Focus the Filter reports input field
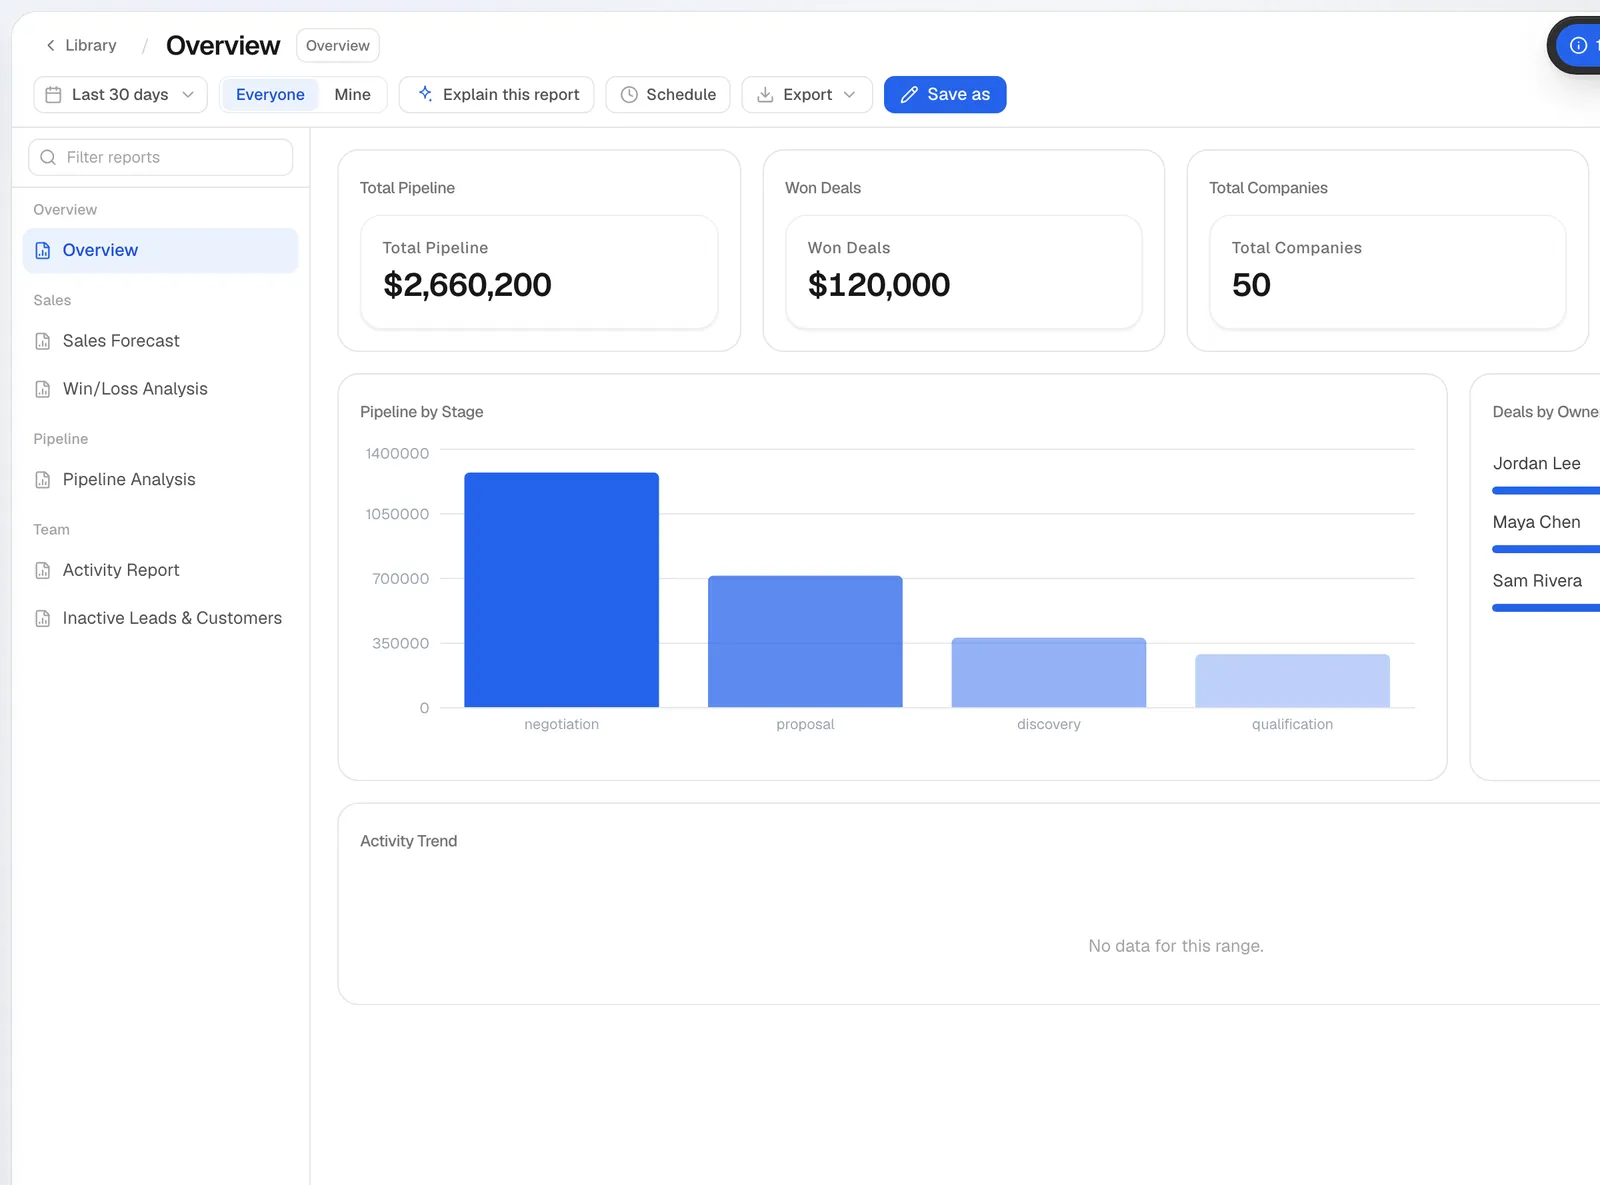Image resolution: width=1600 pixels, height=1185 pixels. [x=160, y=157]
